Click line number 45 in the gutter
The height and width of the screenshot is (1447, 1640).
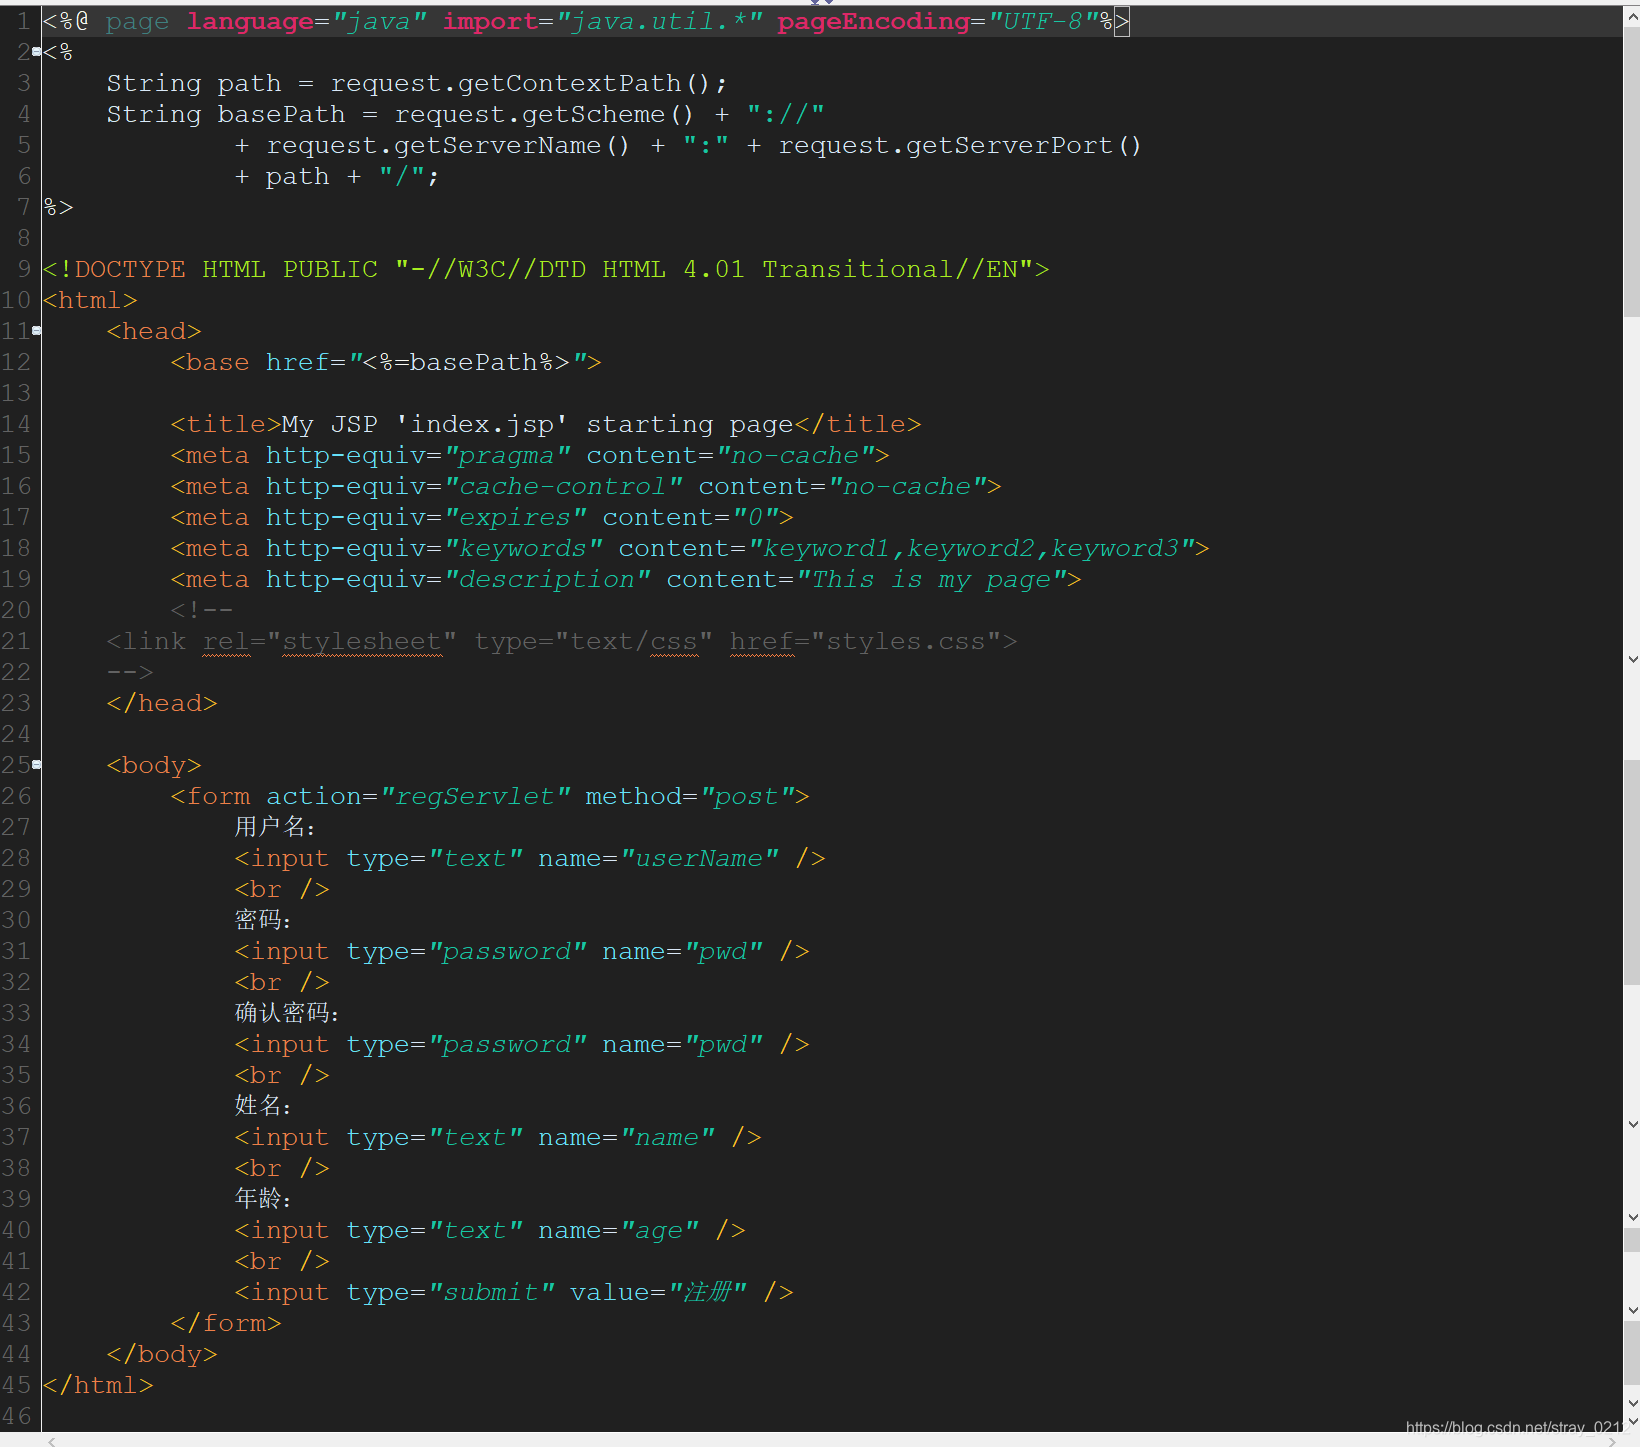pos(16,1385)
